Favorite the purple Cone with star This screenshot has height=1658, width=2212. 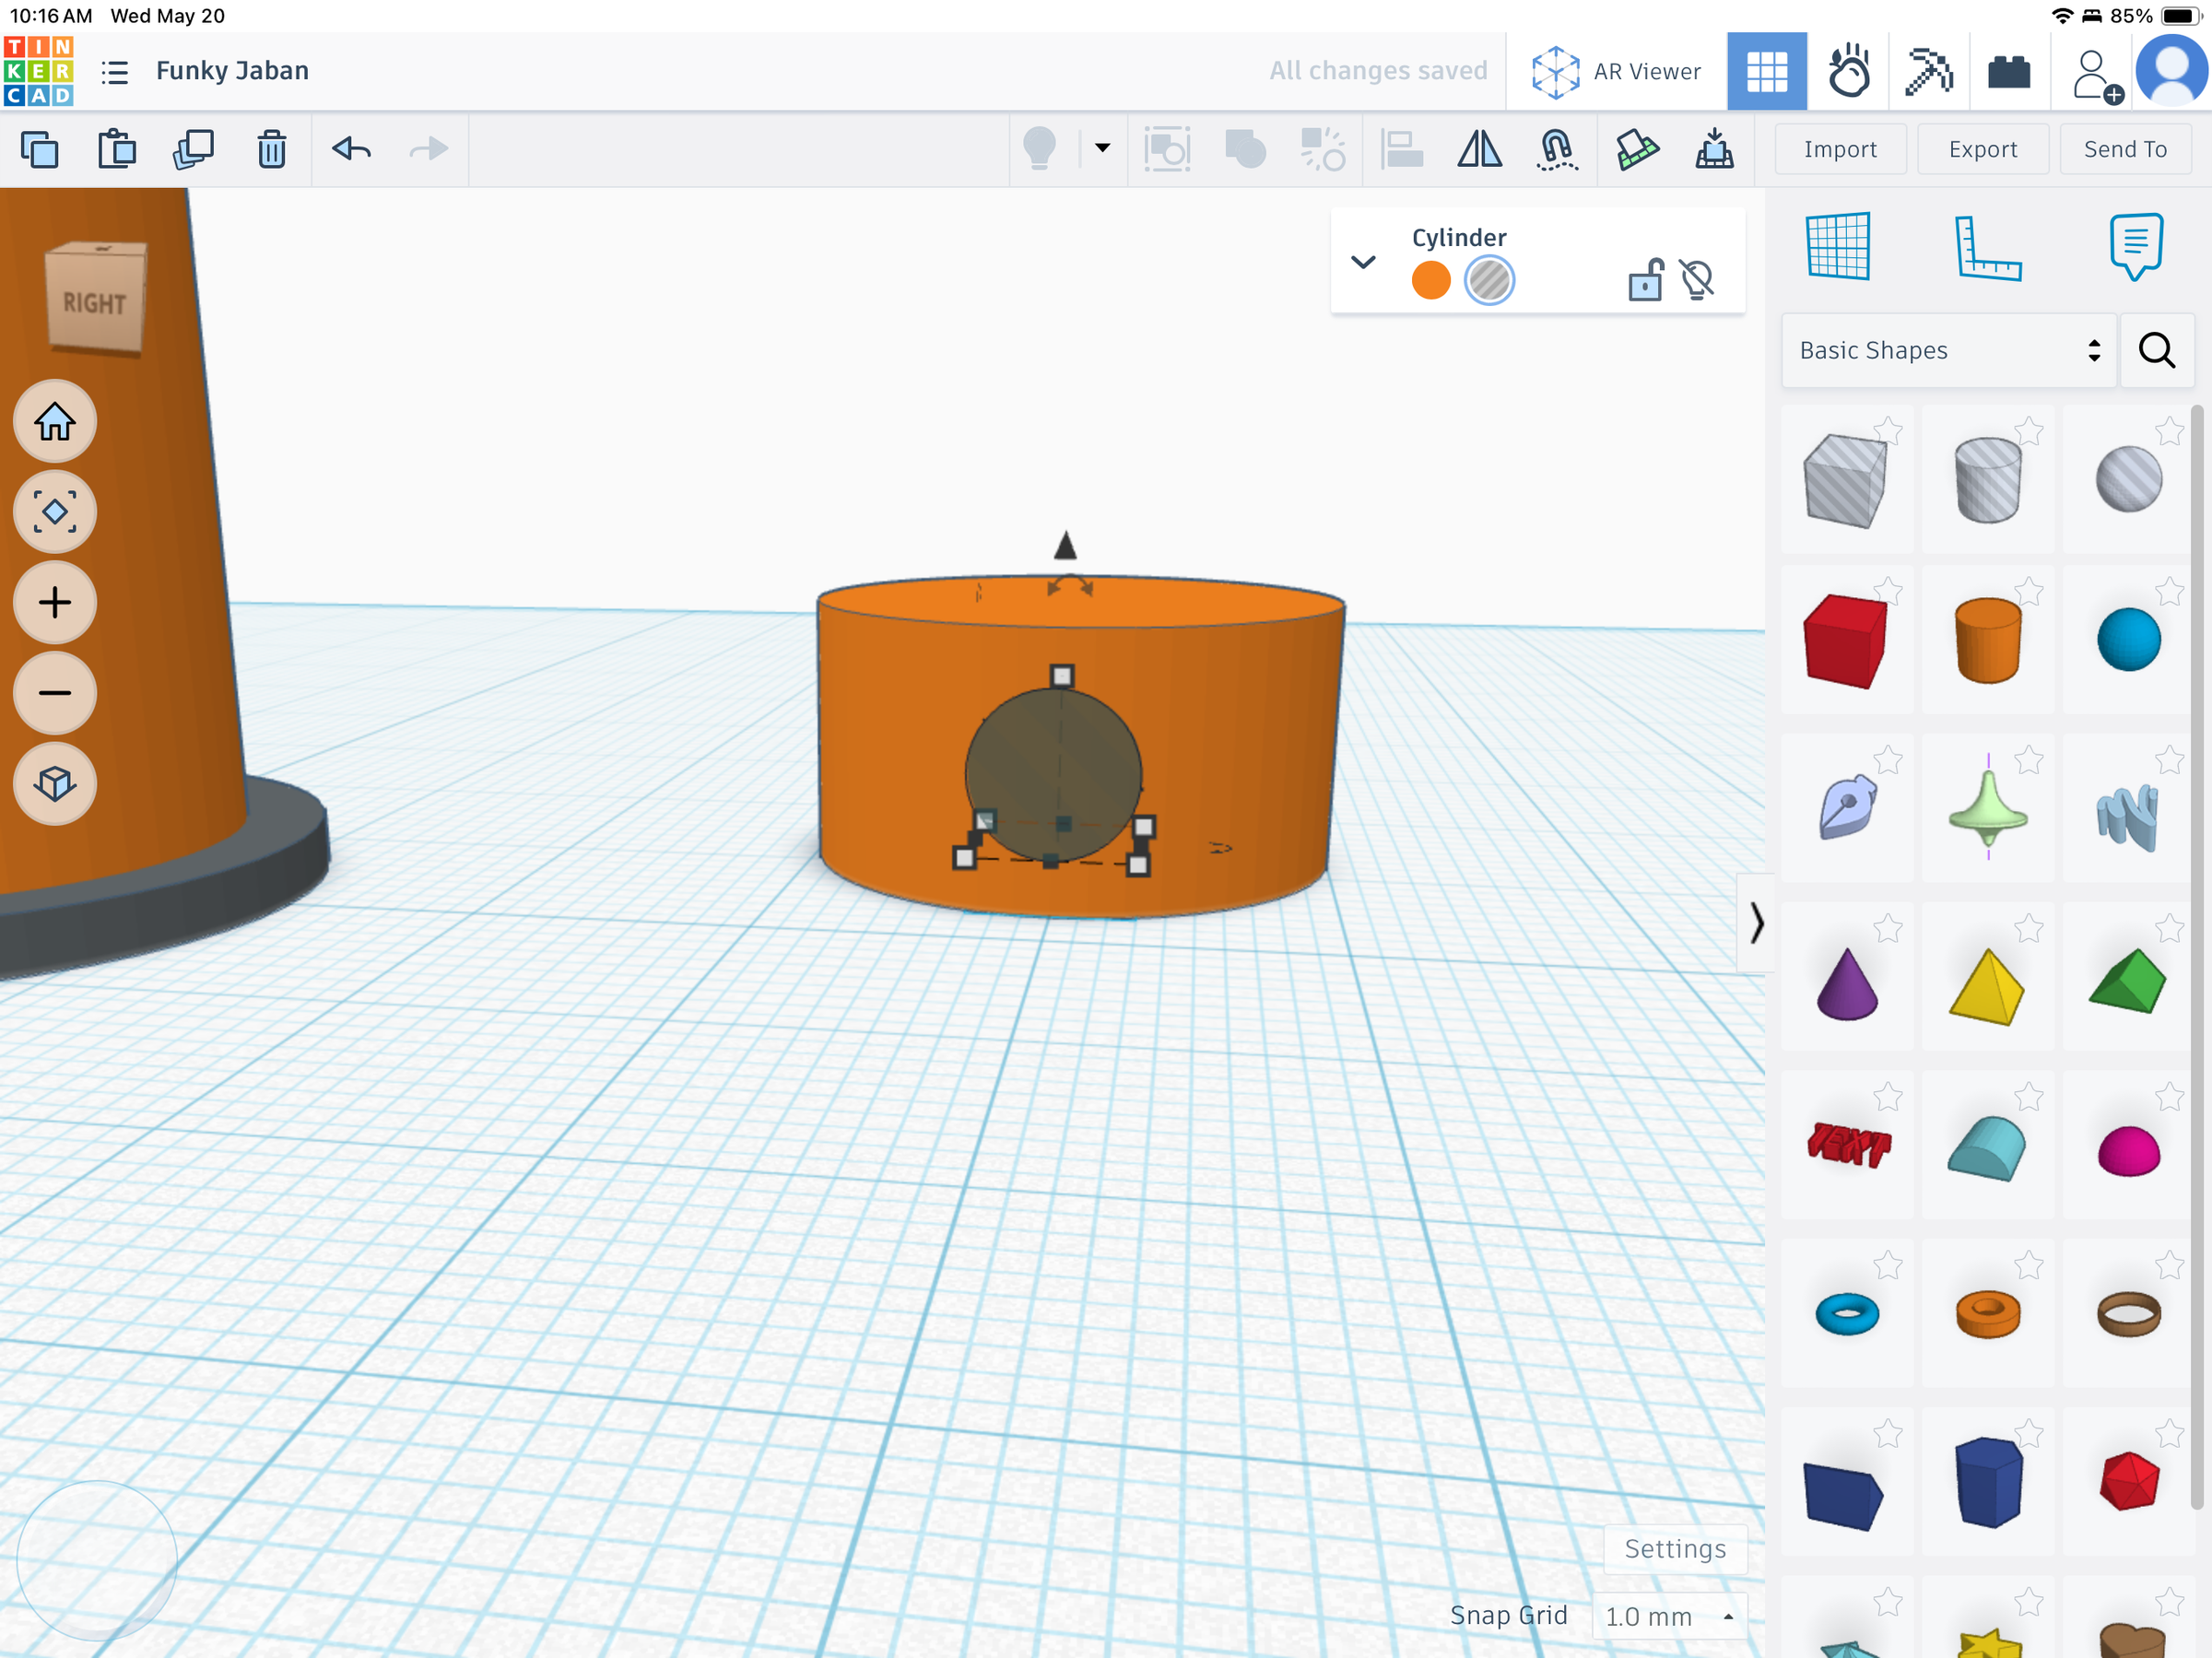pyautogui.click(x=1887, y=928)
